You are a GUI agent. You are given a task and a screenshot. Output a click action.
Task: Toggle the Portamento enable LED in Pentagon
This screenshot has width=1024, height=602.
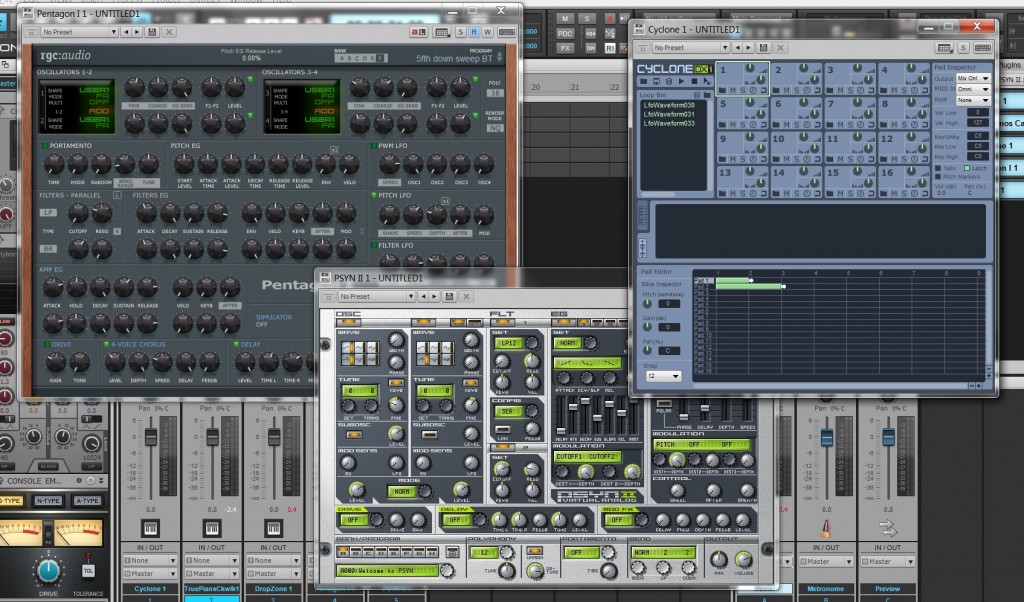pyautogui.click(x=45, y=146)
